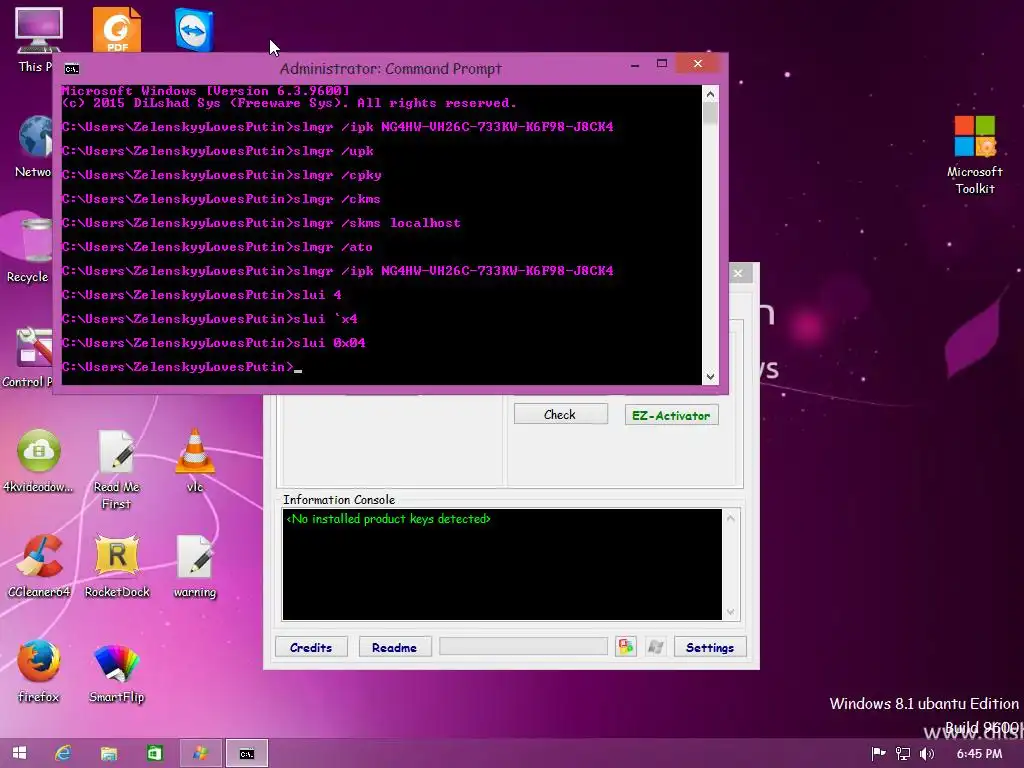Maximize the Command Prompt window

tap(662, 63)
